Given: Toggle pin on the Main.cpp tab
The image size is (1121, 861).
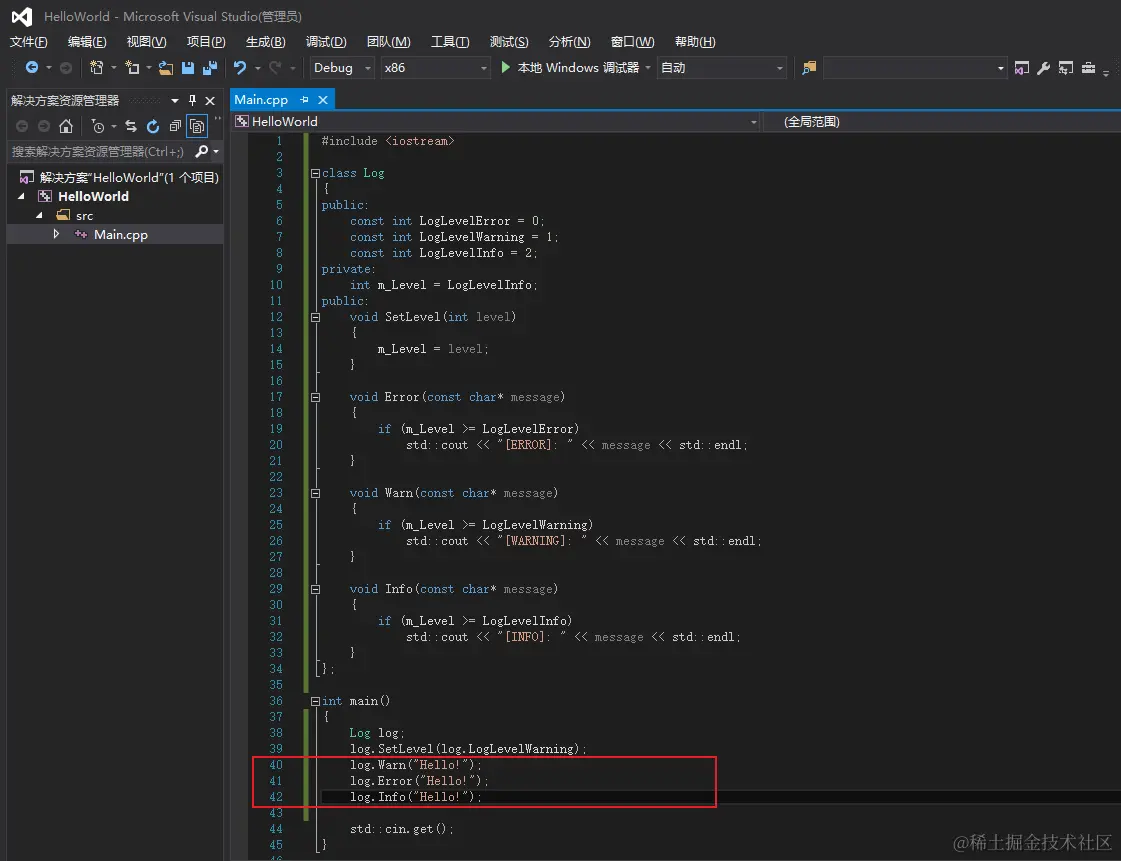Looking at the screenshot, I should (x=304, y=100).
